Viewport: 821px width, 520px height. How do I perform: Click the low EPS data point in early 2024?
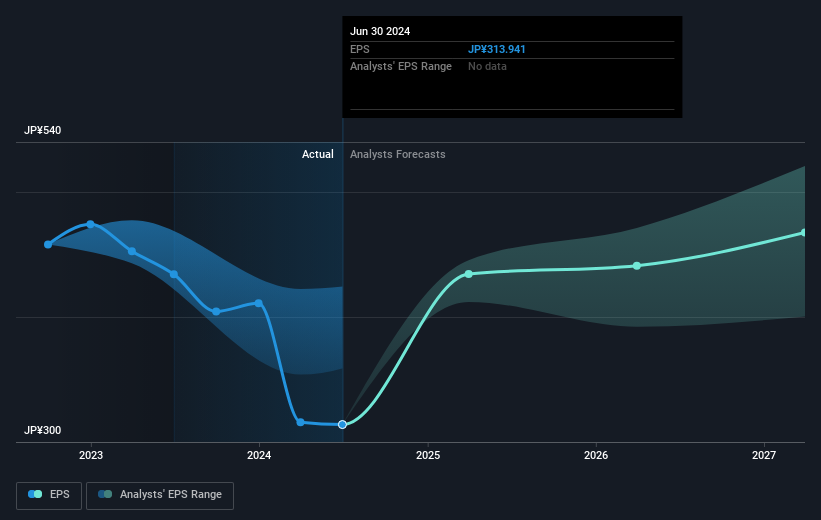tap(301, 422)
